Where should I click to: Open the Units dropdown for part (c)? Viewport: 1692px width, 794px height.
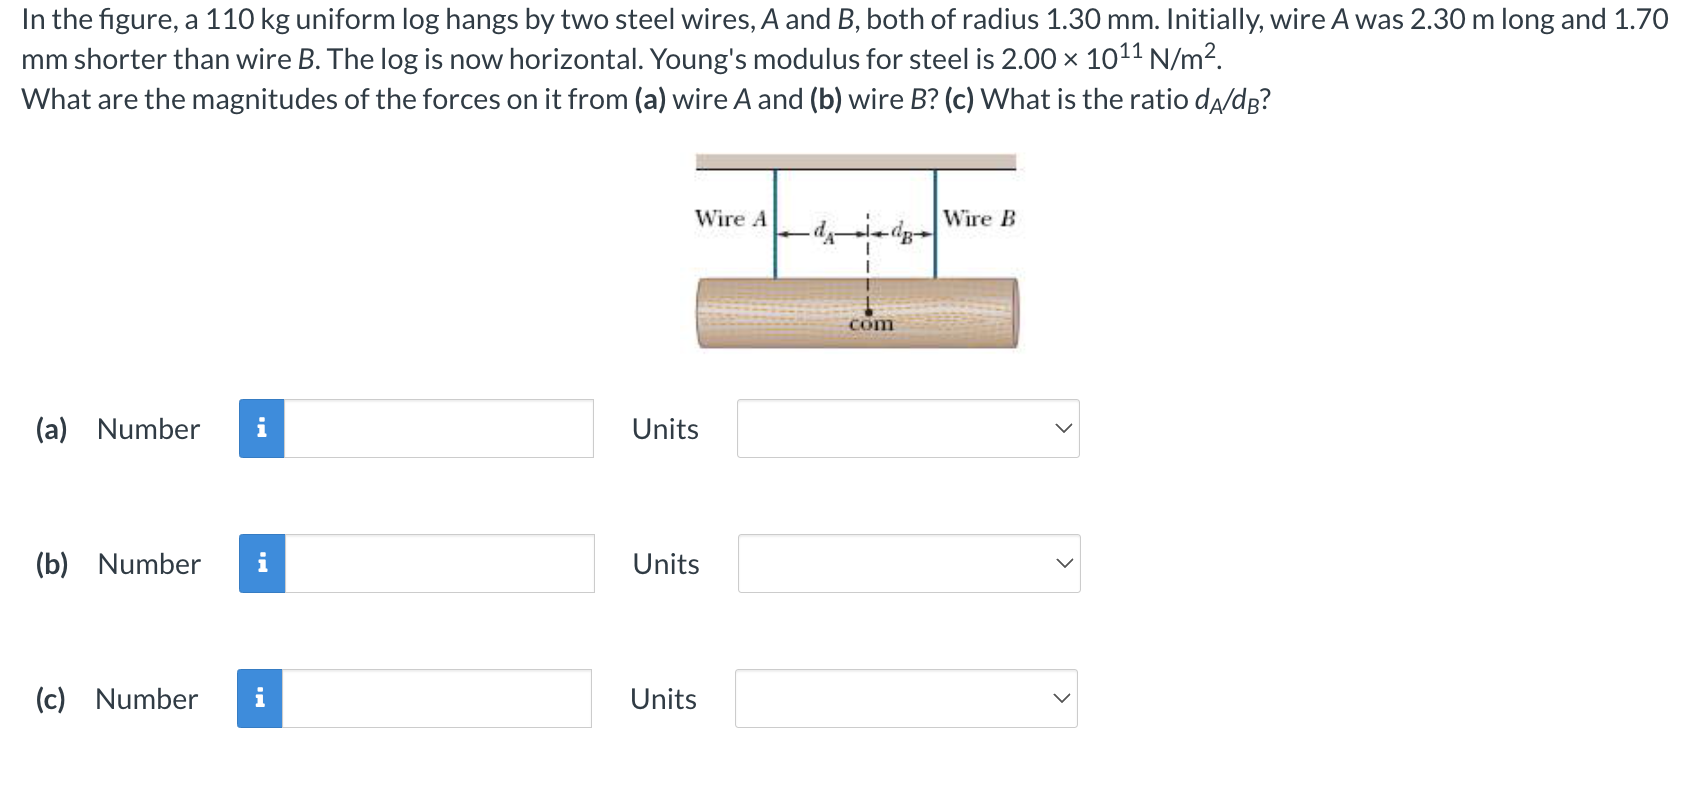coord(1060,698)
